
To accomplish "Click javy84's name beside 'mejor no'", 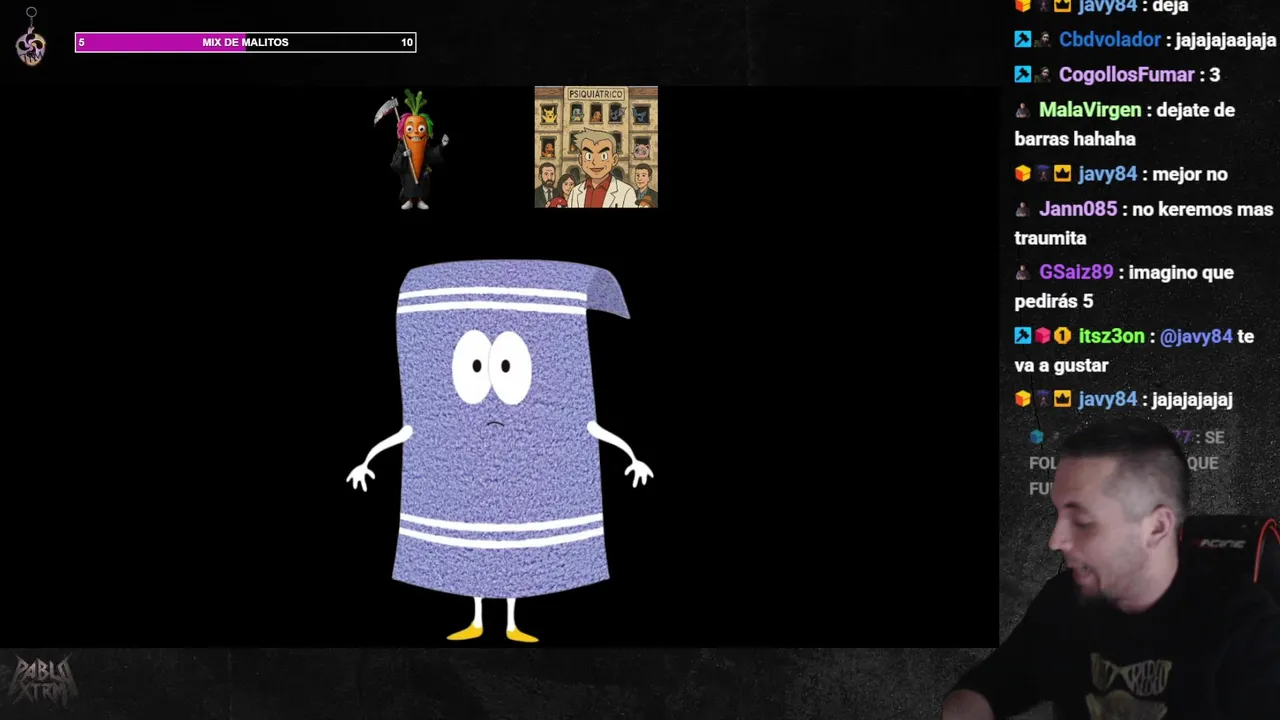I will pyautogui.click(x=1107, y=174).
